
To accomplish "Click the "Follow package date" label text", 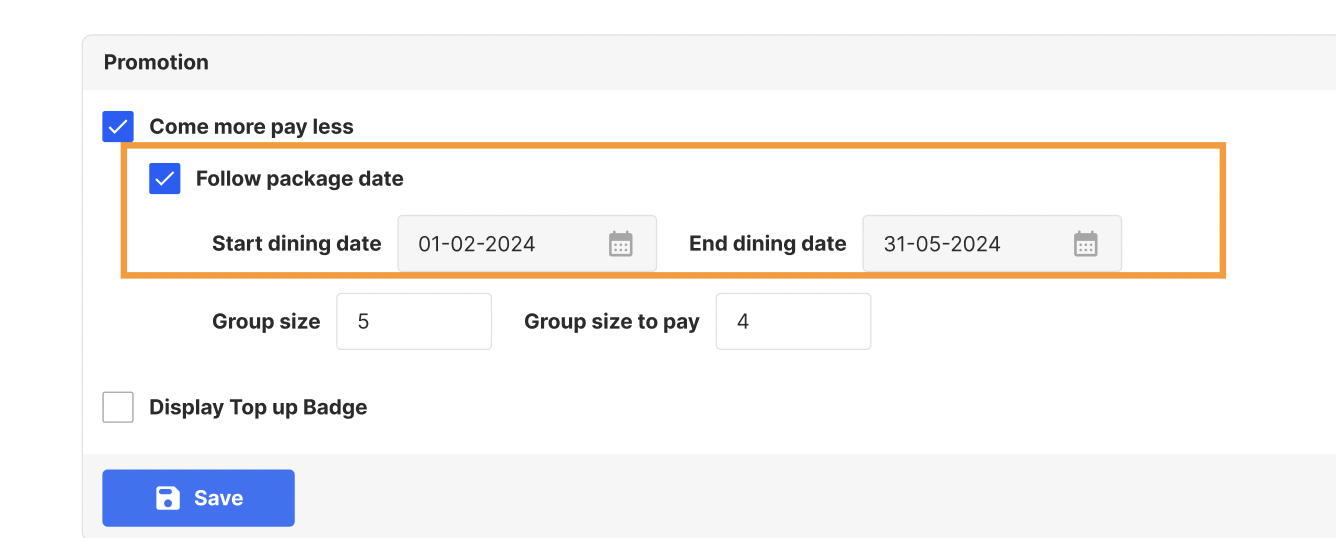I will (300, 179).
